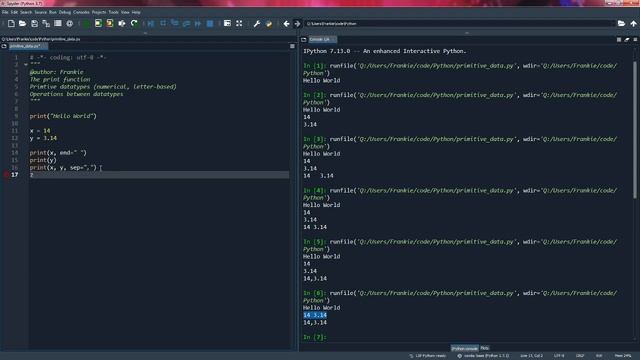Open the Help menu
This screenshot has width=640, height=360.
click(136, 12)
